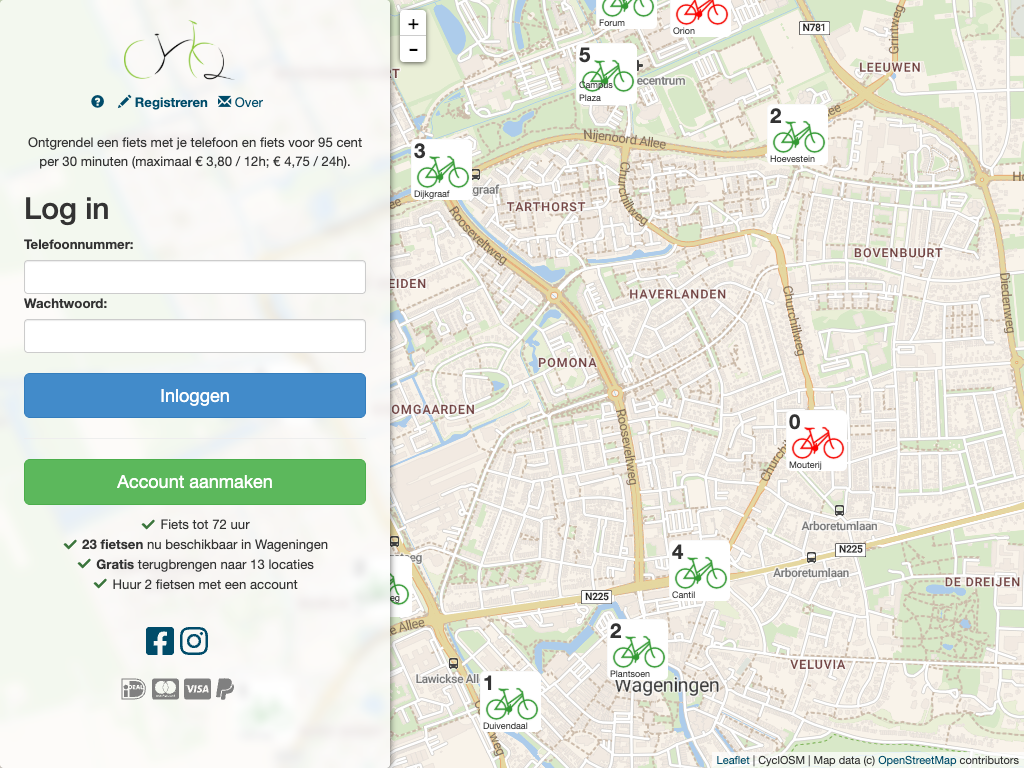Click the 'Gratis terugbrengen naar 13 locaties' text
Screen dimensions: 1024x768
tap(204, 564)
